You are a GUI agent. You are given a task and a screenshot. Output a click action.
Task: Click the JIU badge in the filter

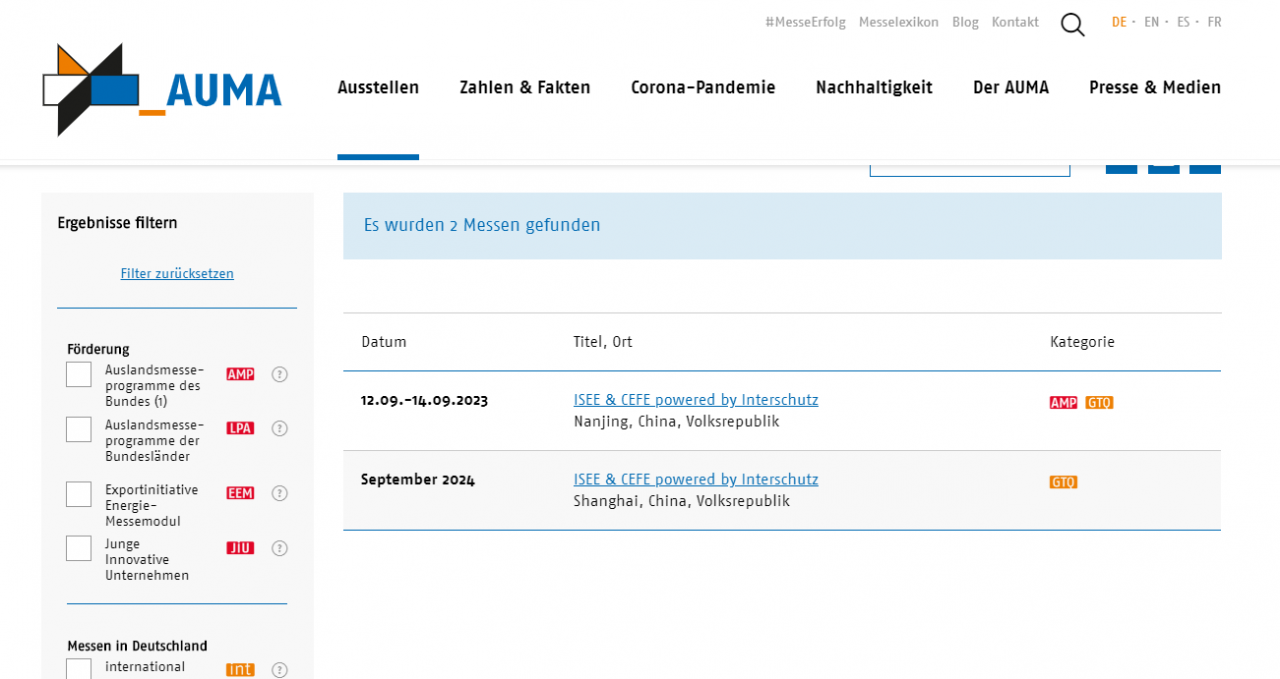[240, 548]
